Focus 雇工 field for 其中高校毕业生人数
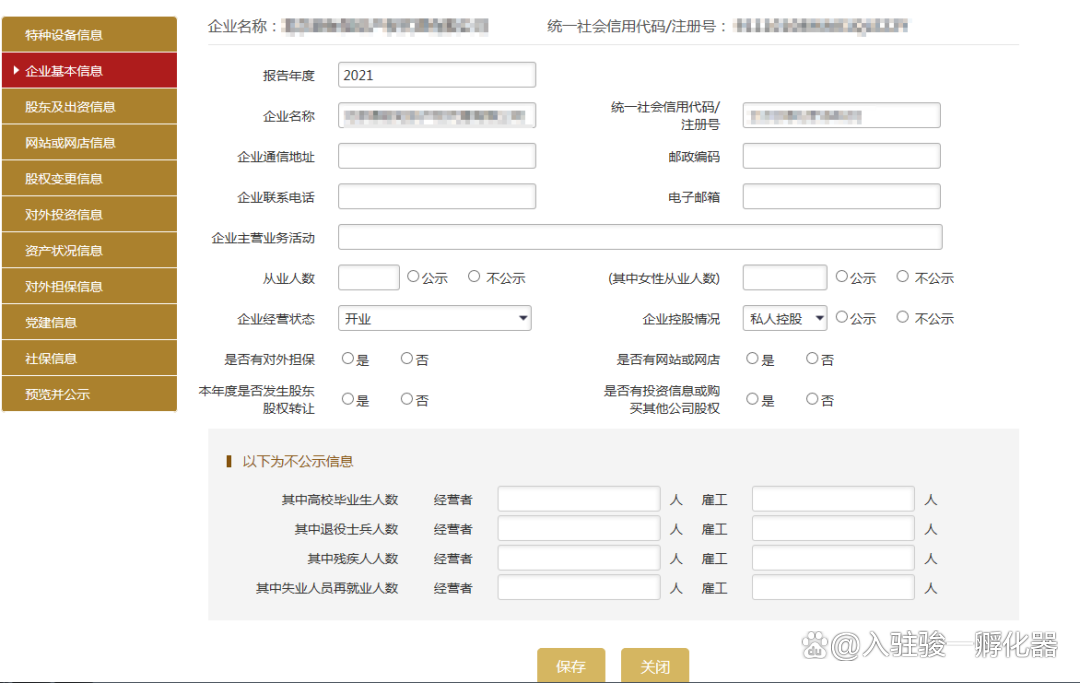Image resolution: width=1080 pixels, height=683 pixels. (833, 499)
